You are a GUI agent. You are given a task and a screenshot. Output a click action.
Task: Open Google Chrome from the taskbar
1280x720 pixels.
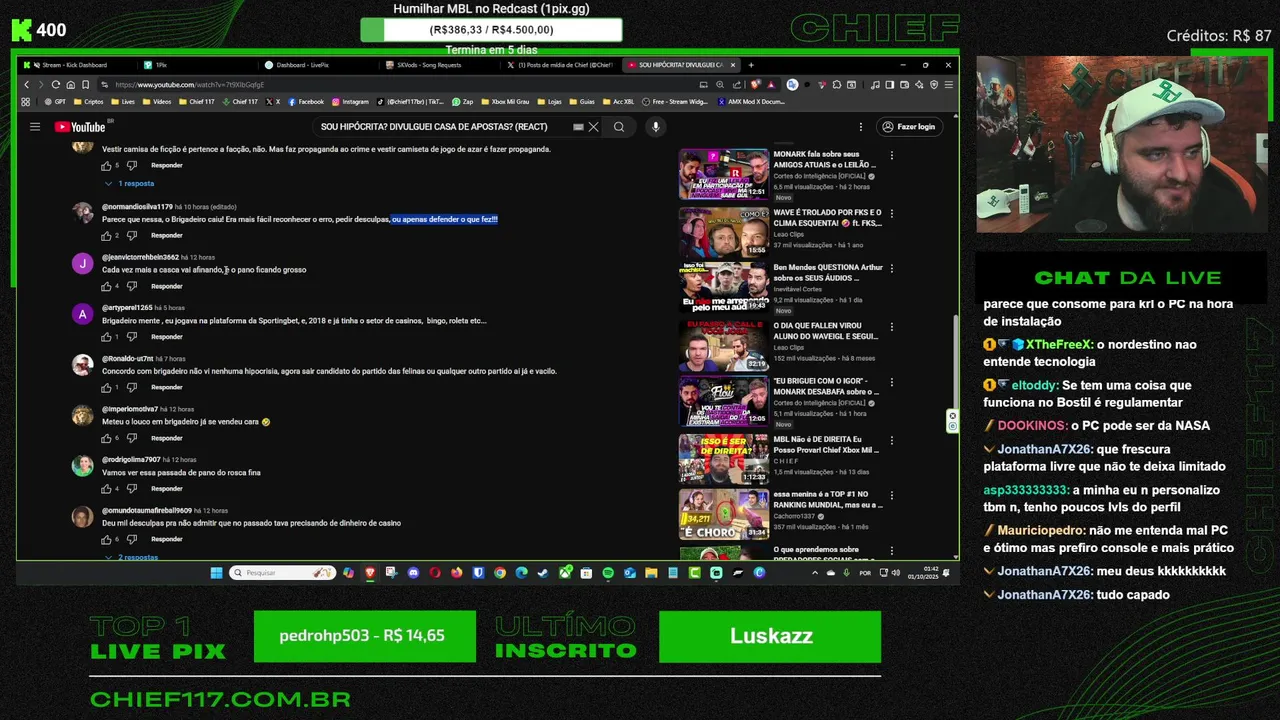(x=500, y=573)
